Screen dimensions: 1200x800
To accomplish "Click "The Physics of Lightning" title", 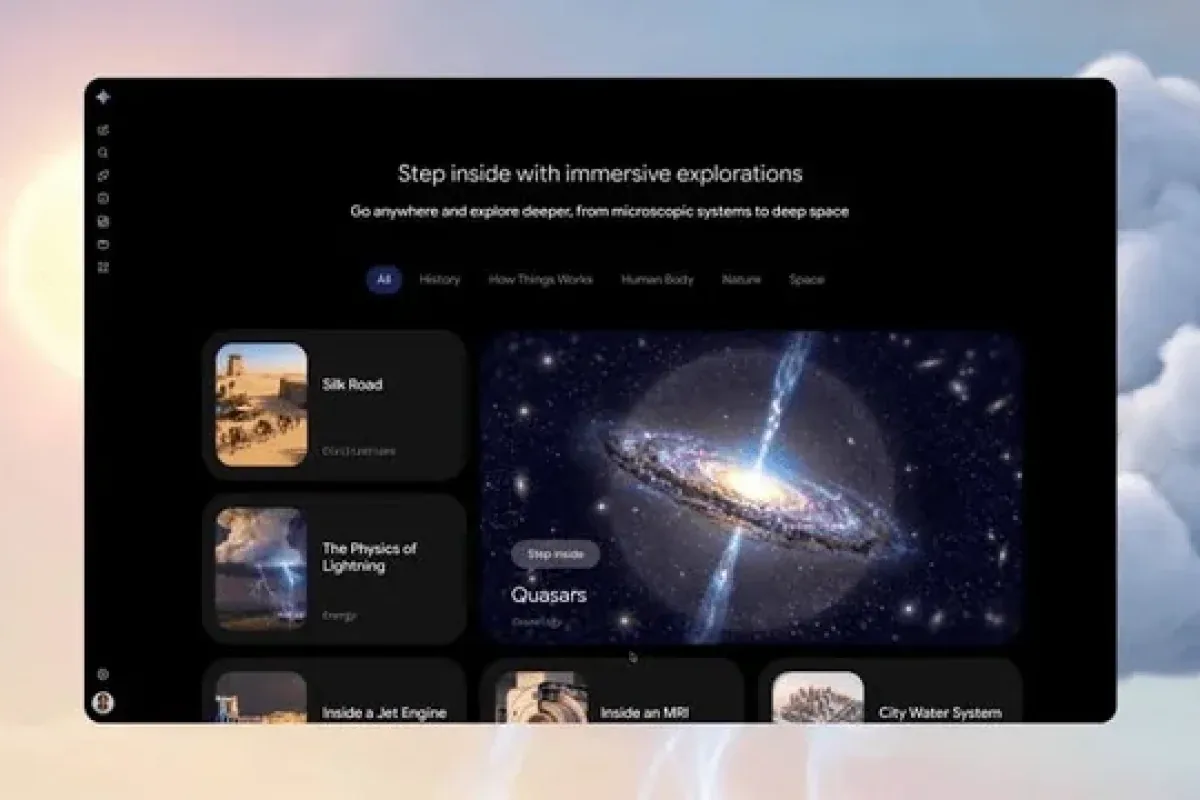I will pyautogui.click(x=369, y=557).
